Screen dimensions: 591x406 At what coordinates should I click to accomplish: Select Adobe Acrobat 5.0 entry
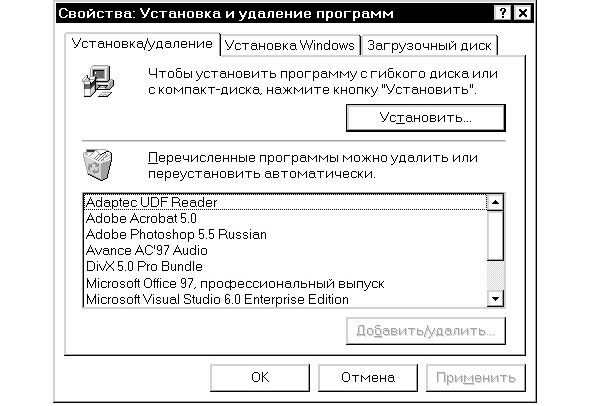285,219
